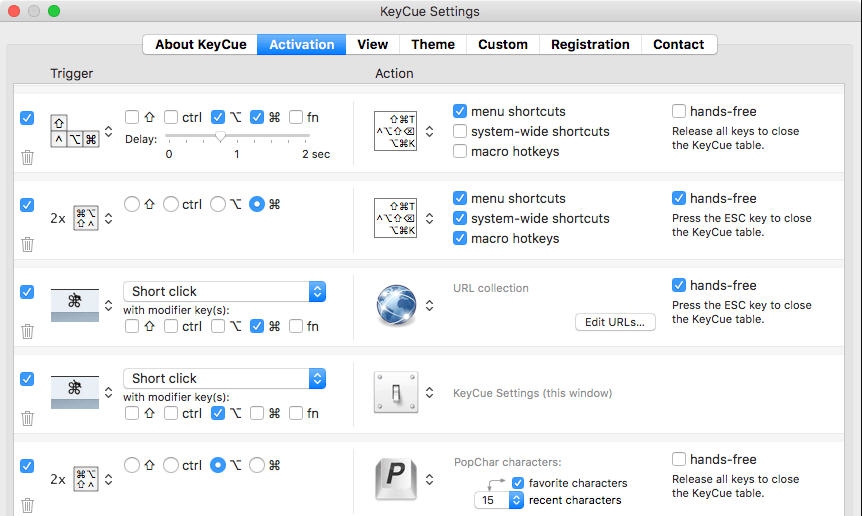Click the modifier keys trigger icon in first row

tap(74, 131)
